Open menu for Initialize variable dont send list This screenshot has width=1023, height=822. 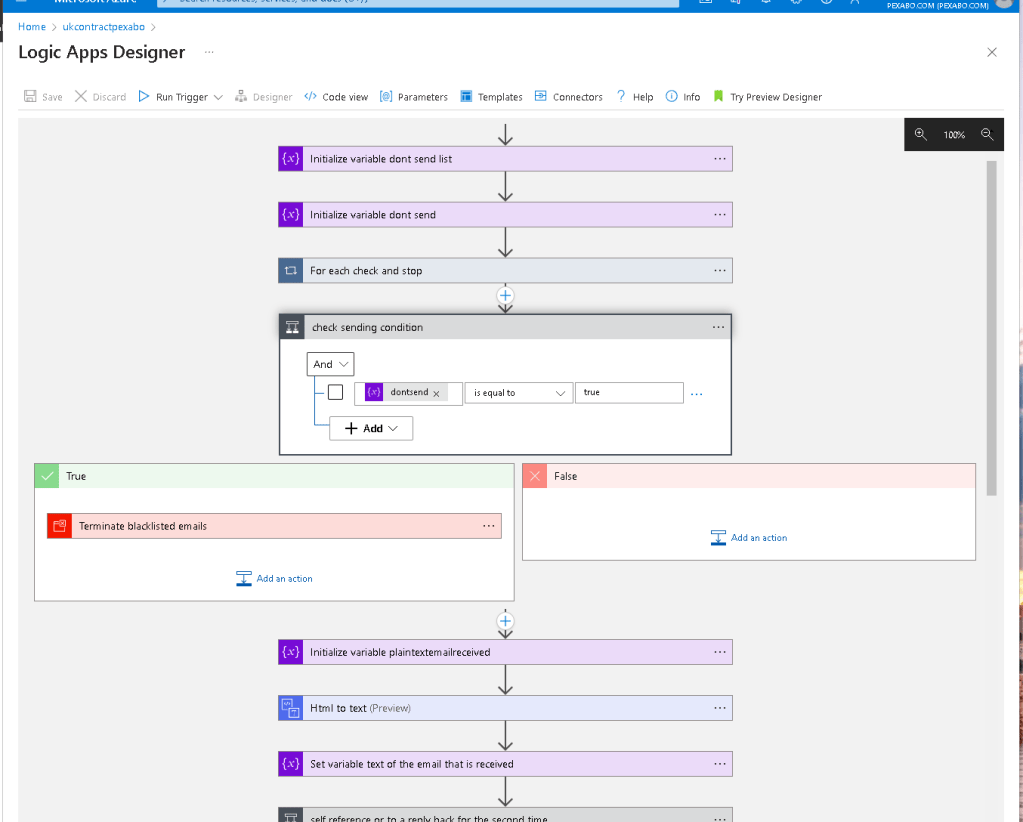point(720,159)
